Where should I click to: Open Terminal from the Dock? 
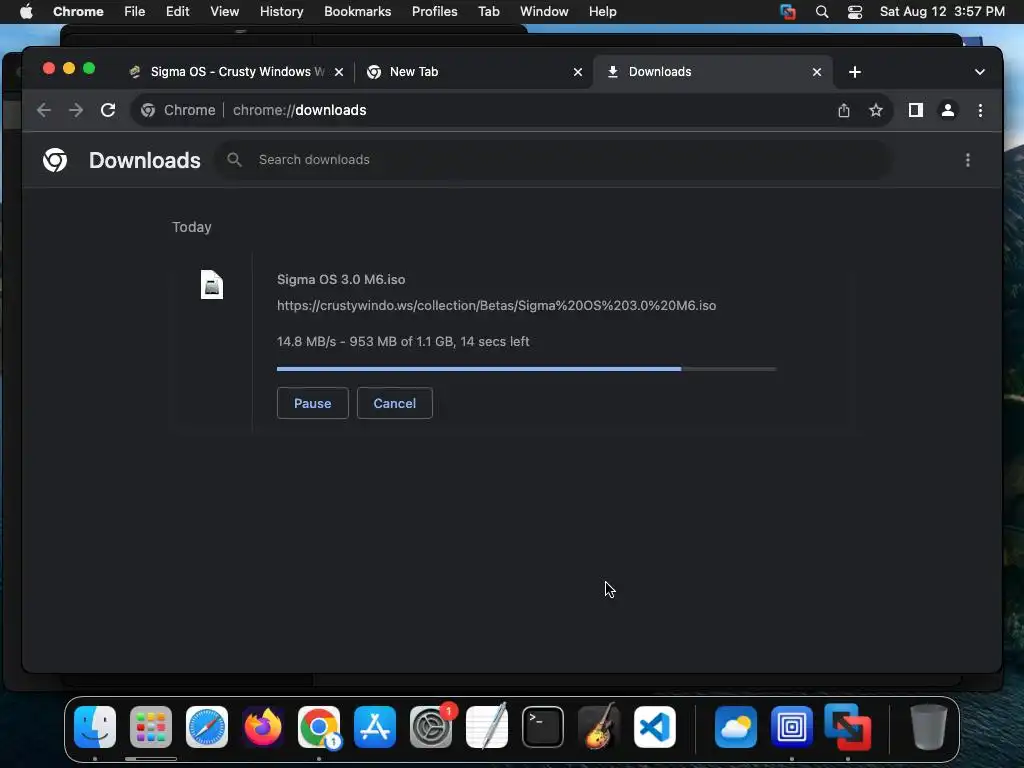tap(543, 727)
